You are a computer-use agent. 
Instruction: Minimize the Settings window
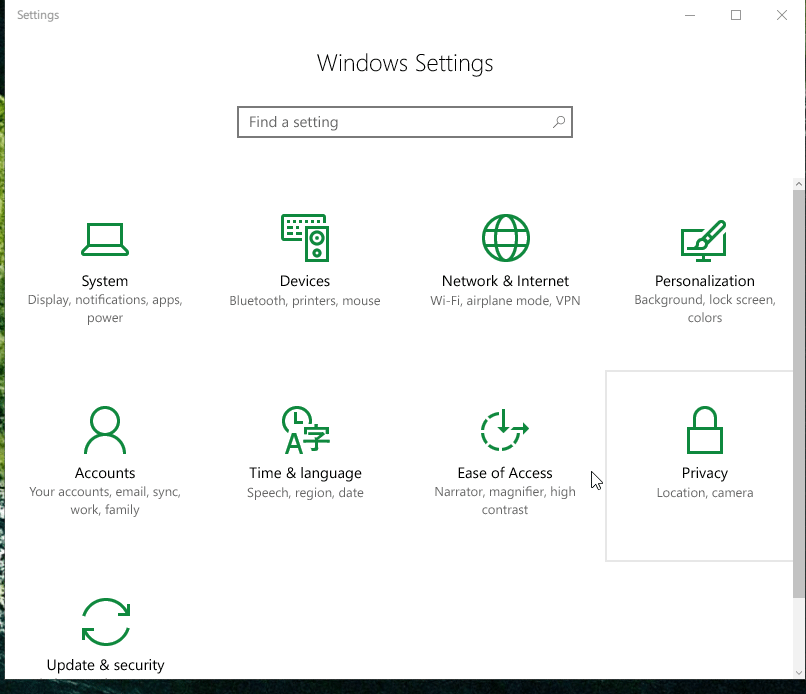coord(690,15)
